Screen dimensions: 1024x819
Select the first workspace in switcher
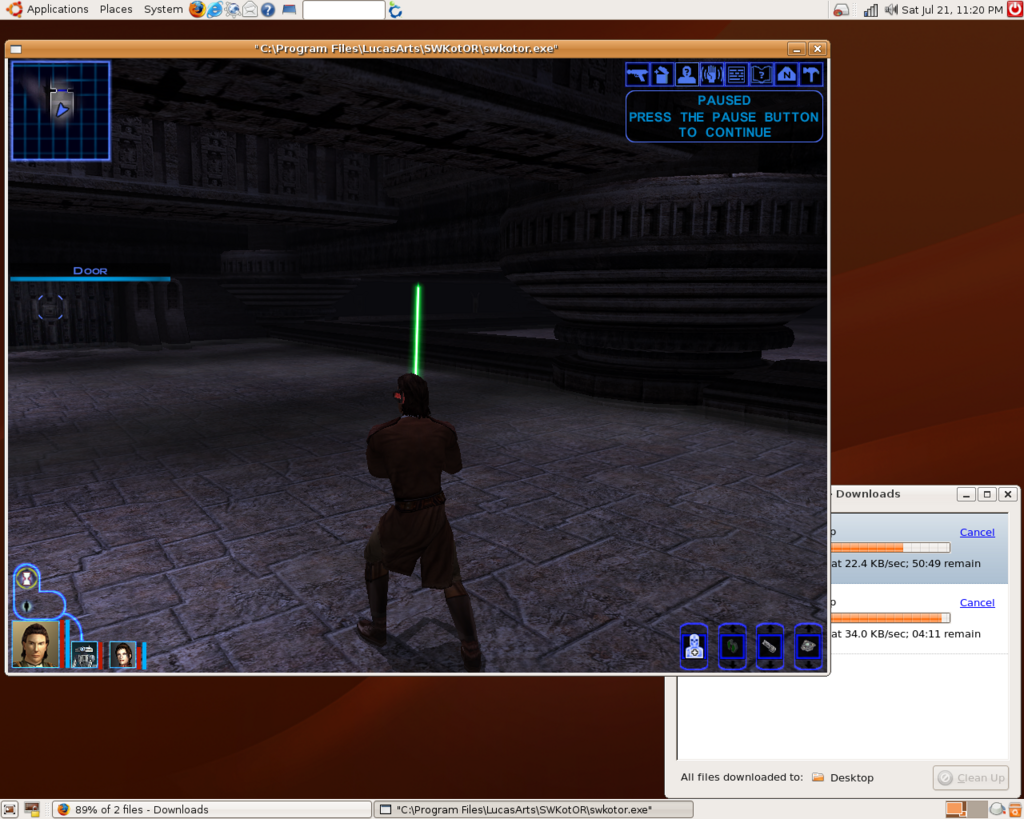(x=956, y=809)
